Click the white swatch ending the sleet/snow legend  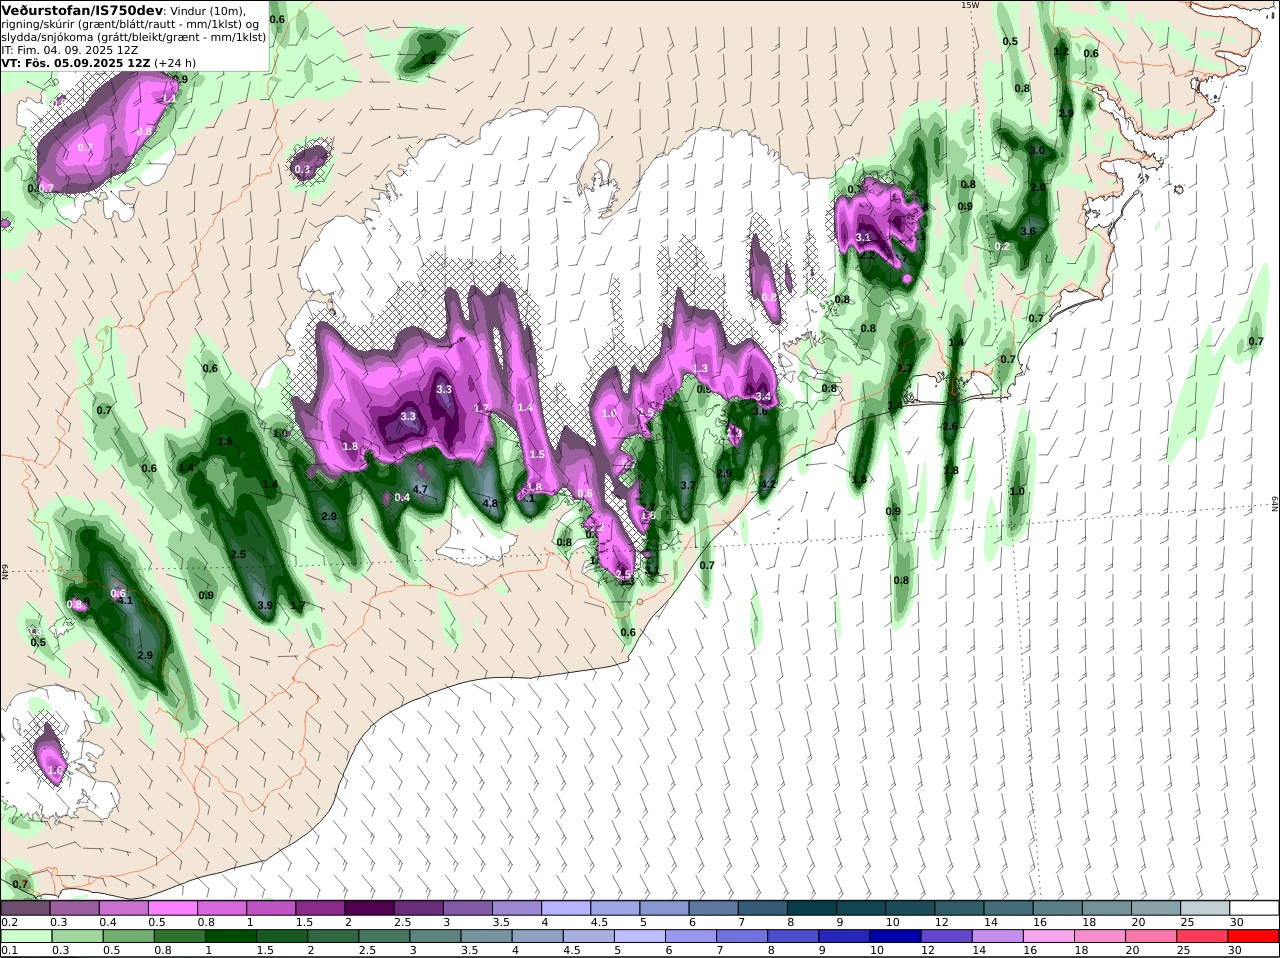1255,908
